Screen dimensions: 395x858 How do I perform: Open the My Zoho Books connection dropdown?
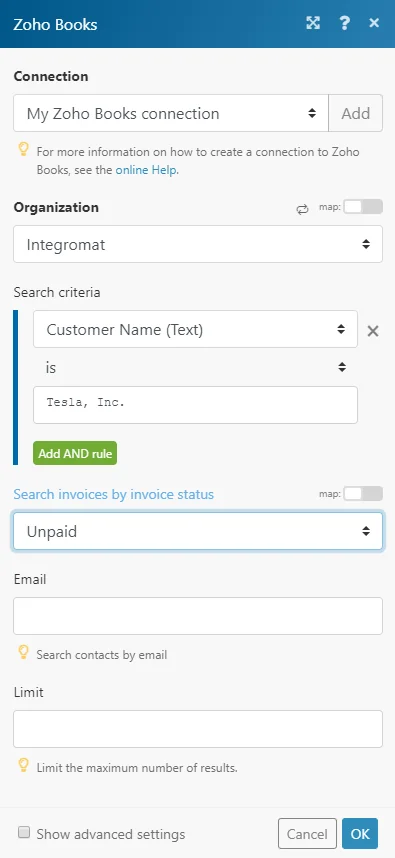(171, 113)
